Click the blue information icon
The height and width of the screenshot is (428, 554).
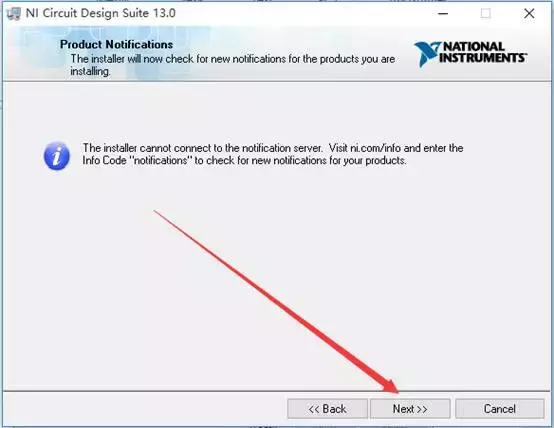(57, 156)
